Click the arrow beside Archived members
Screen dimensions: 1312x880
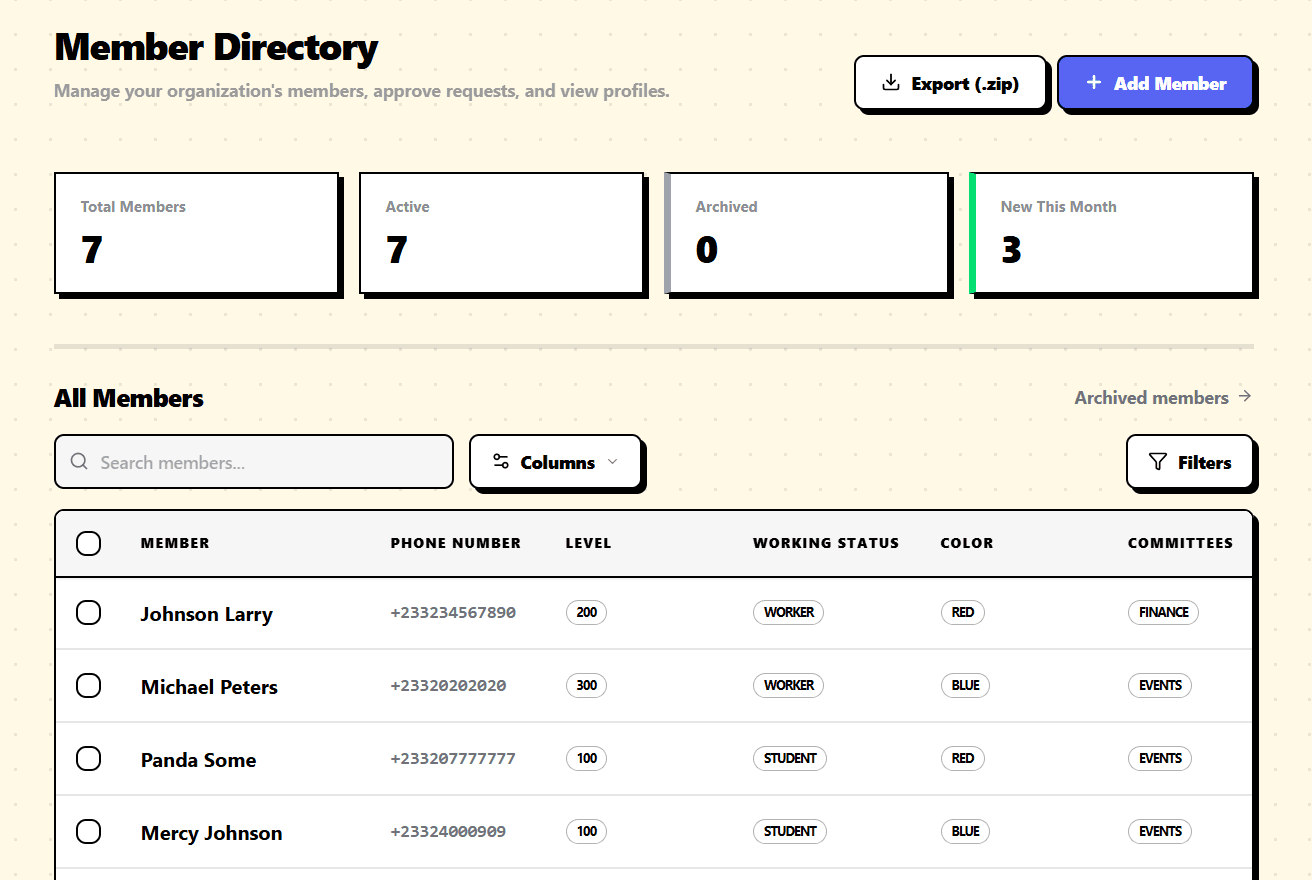tap(1245, 397)
